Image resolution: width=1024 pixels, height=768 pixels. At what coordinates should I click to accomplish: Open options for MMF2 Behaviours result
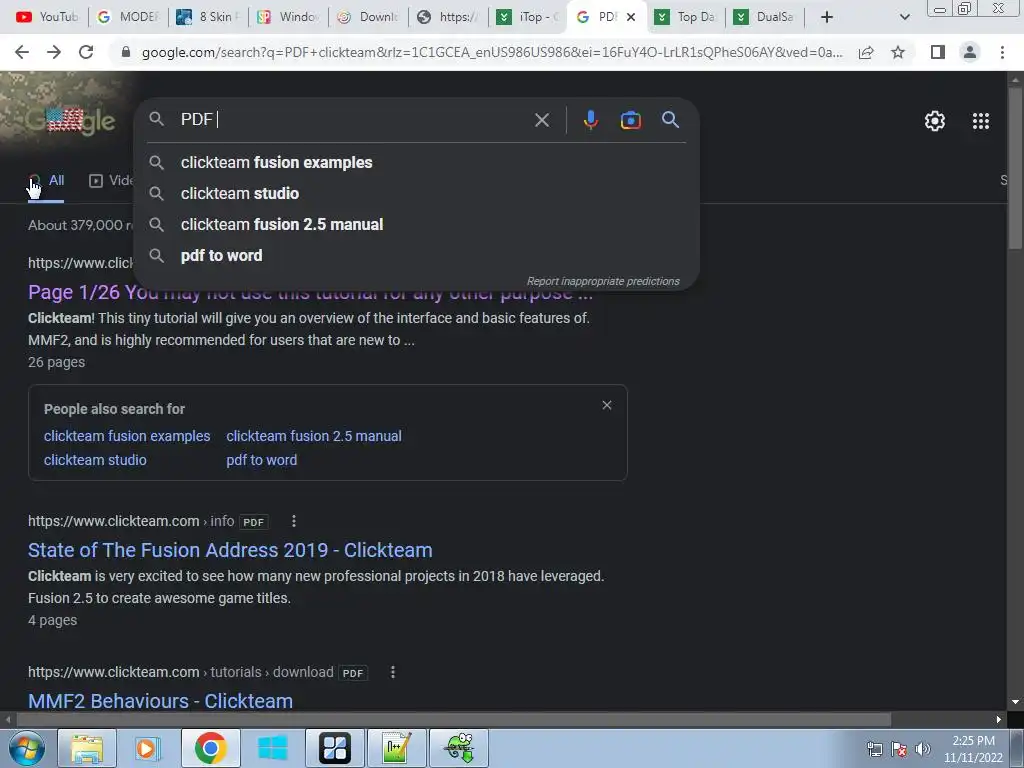click(x=392, y=672)
